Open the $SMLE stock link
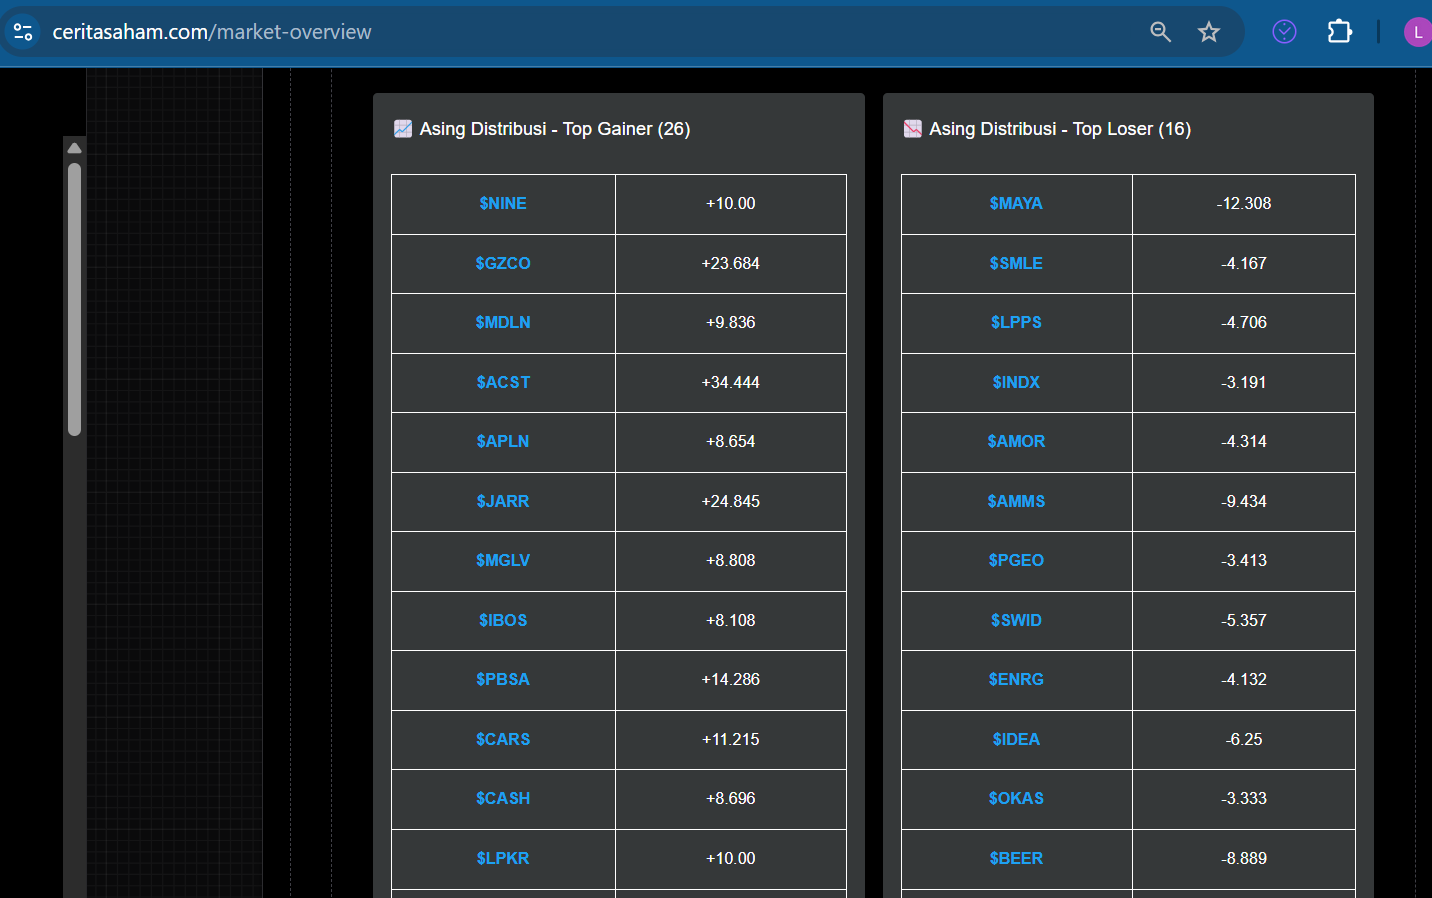The height and width of the screenshot is (898, 1432). (1016, 263)
